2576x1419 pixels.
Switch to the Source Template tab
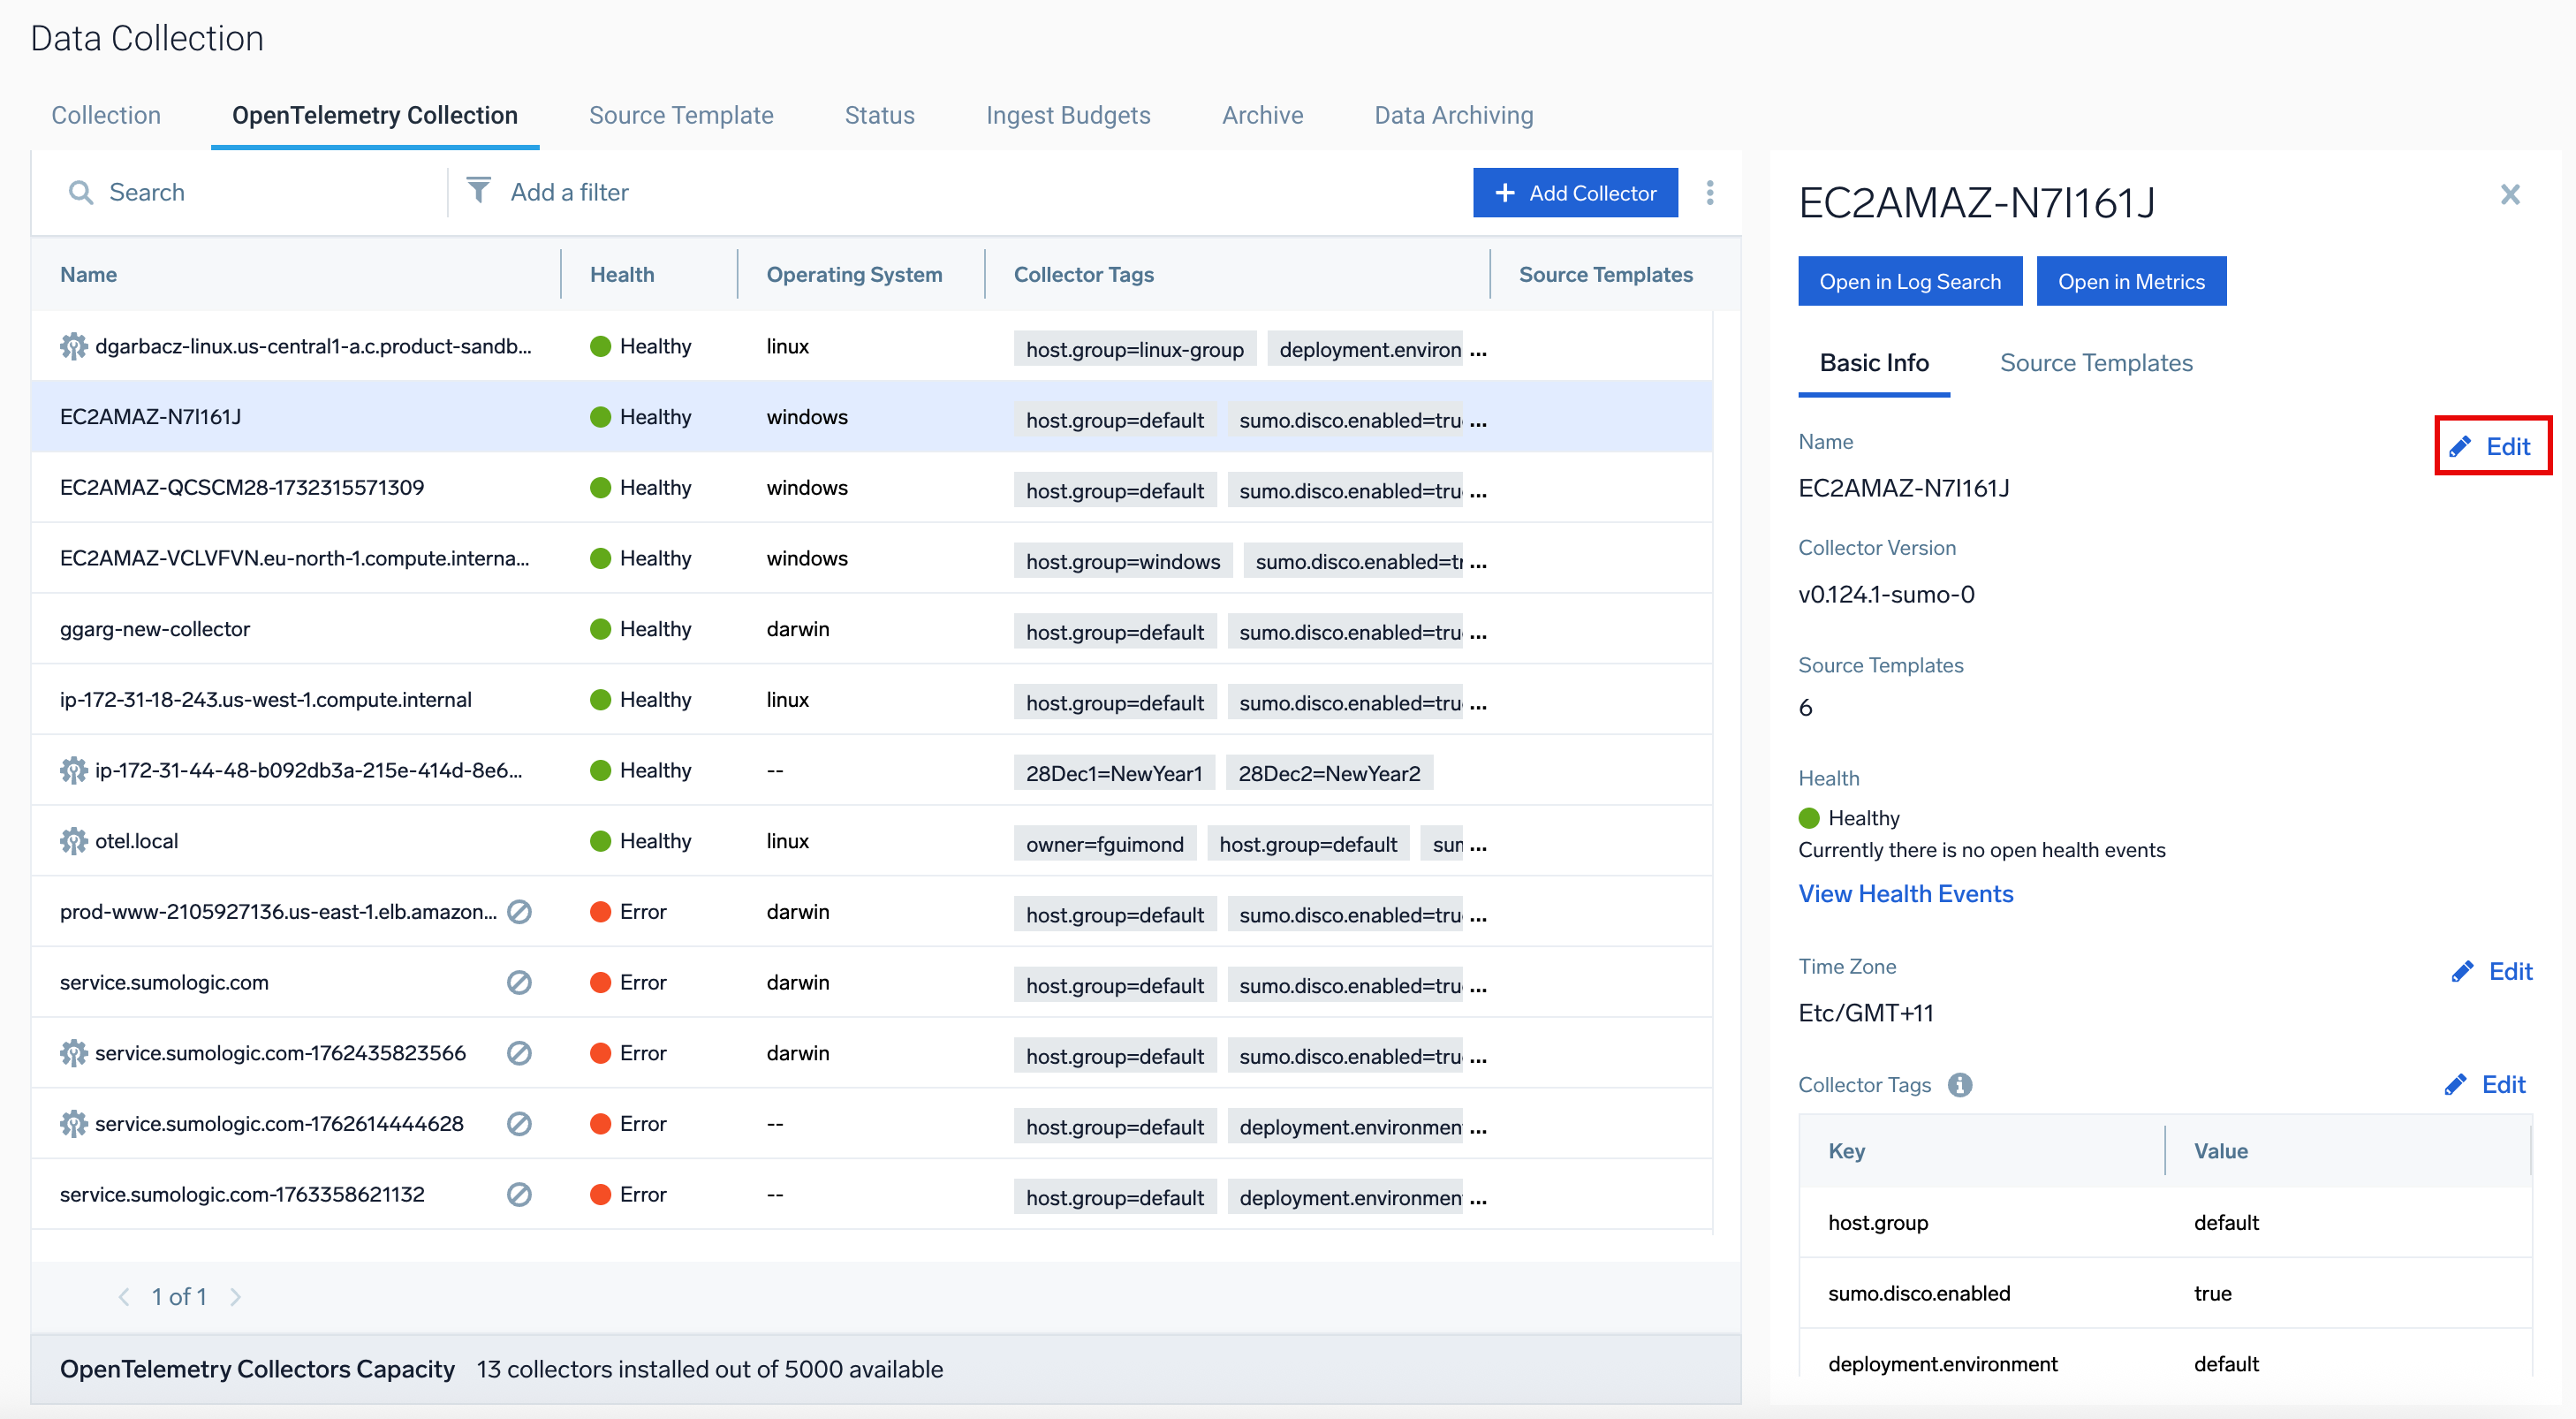[x=680, y=115]
